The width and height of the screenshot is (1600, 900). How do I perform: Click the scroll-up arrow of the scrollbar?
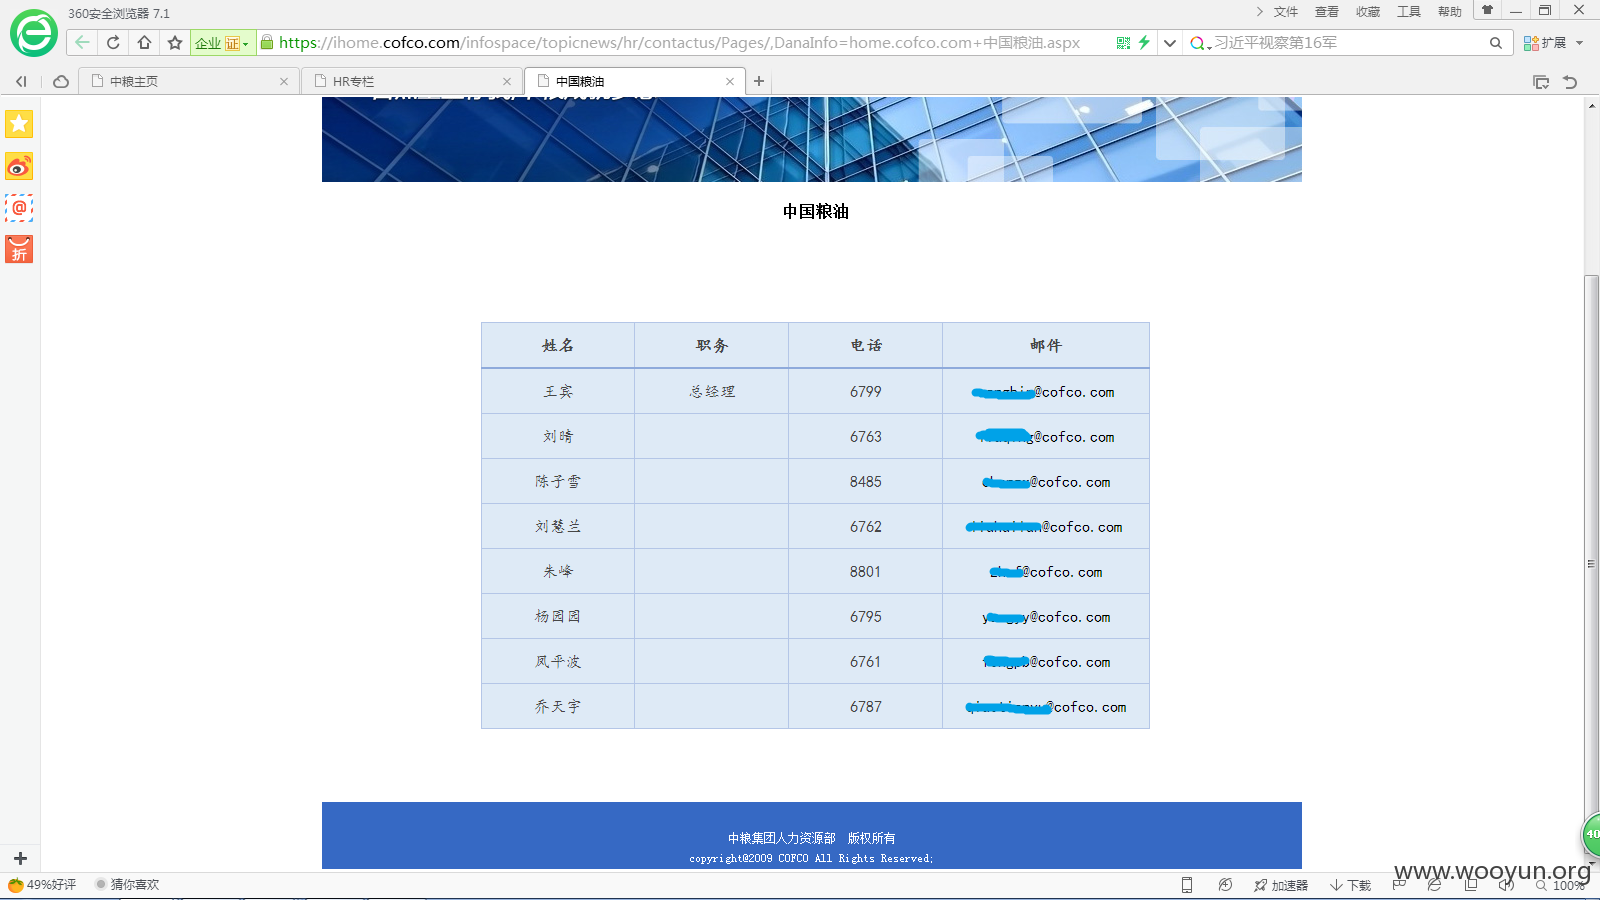click(x=1591, y=105)
